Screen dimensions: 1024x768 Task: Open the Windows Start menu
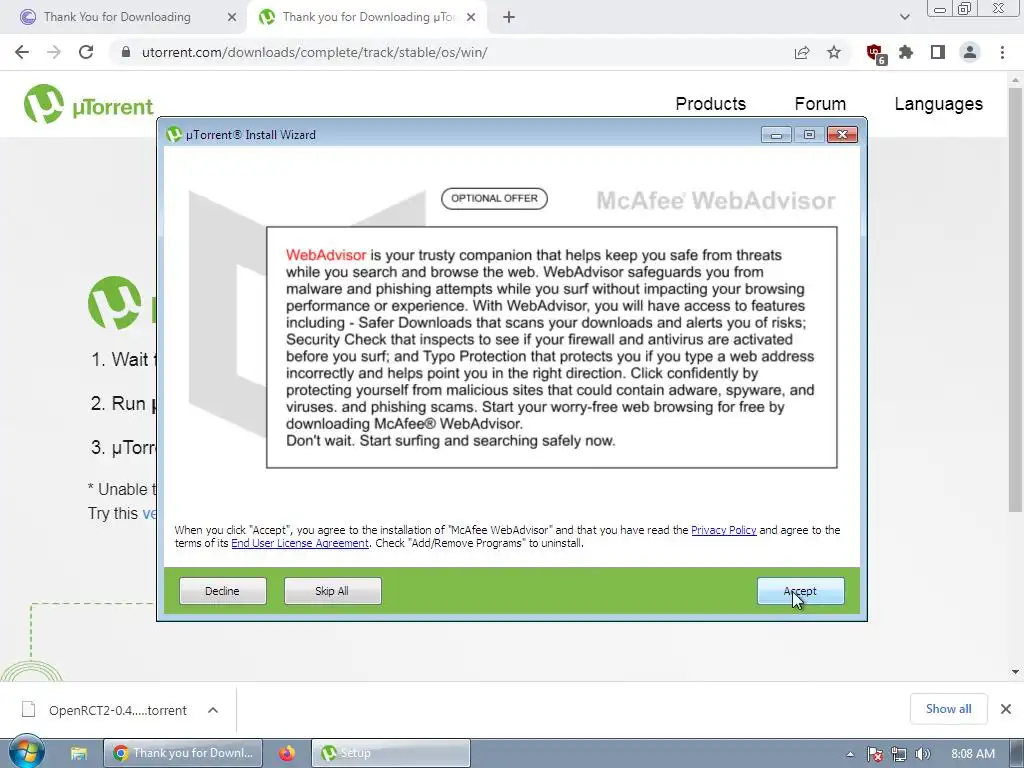tap(27, 753)
